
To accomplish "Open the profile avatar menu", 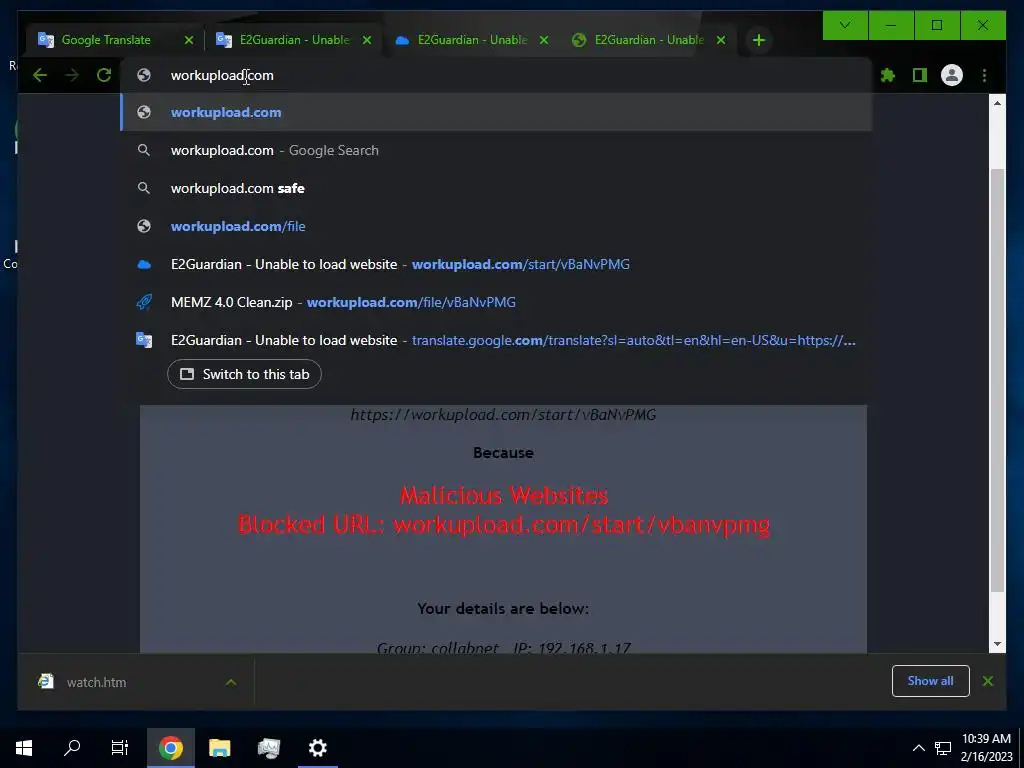I will (952, 76).
